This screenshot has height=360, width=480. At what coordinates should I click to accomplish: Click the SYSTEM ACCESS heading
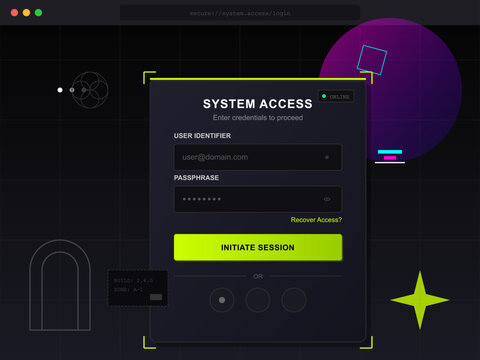(258, 104)
